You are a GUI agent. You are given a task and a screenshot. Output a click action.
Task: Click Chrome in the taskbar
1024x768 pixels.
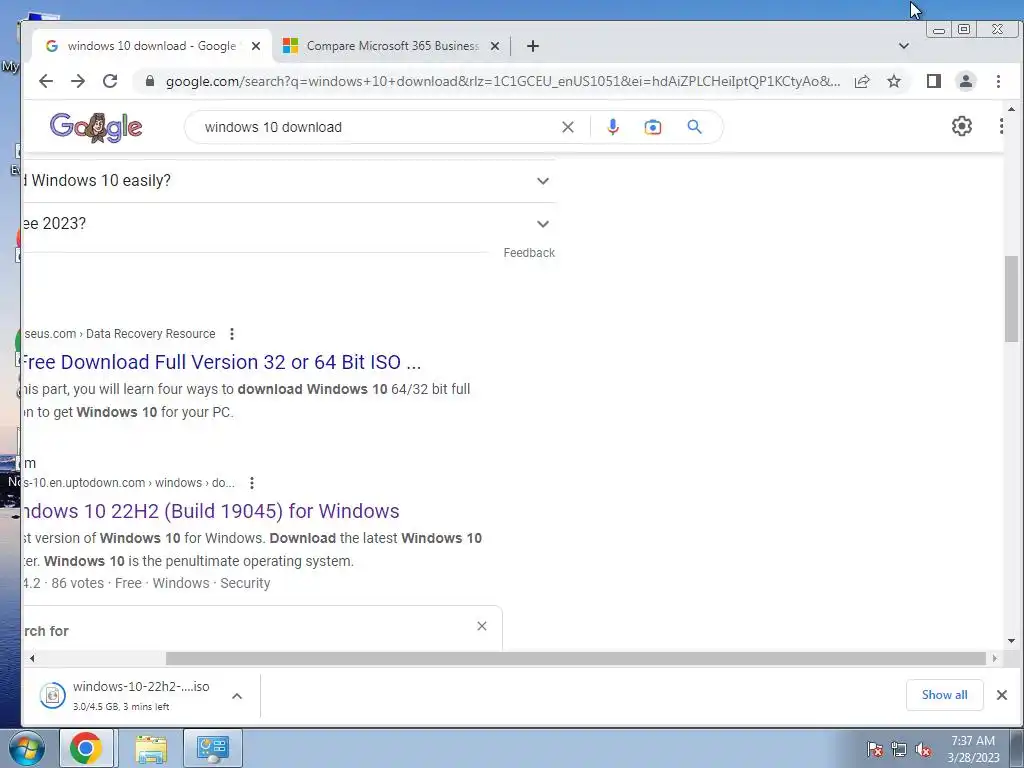point(86,748)
